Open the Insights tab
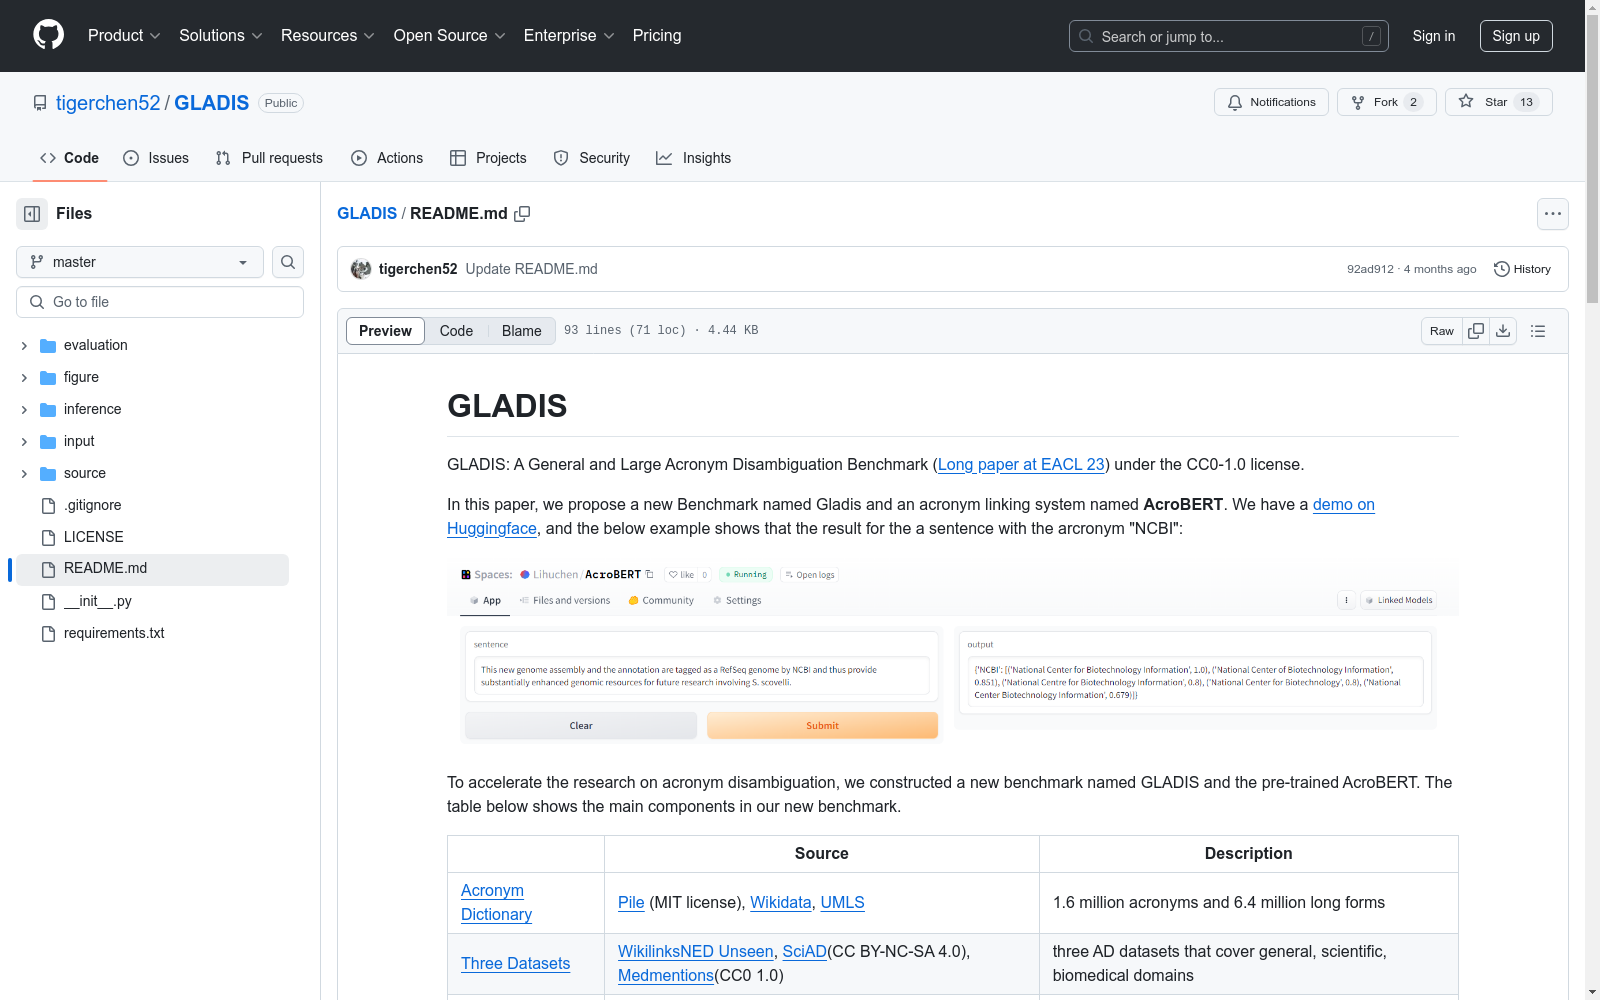 [694, 158]
